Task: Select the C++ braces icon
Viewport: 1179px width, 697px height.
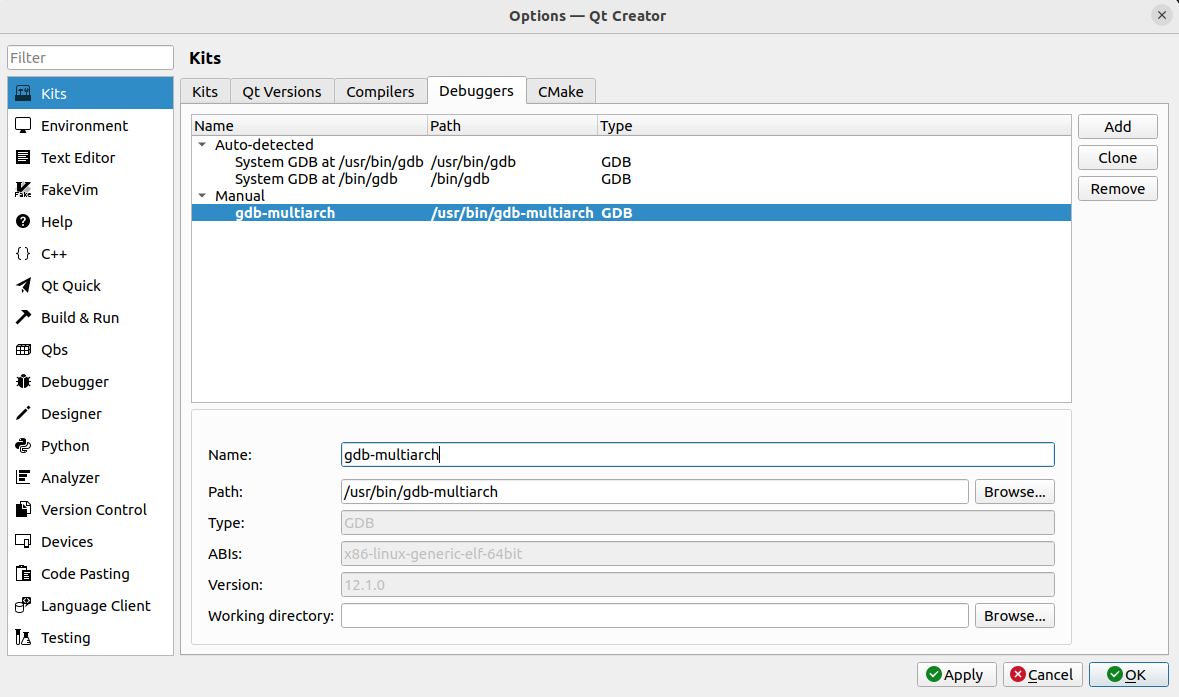Action: (x=23, y=253)
